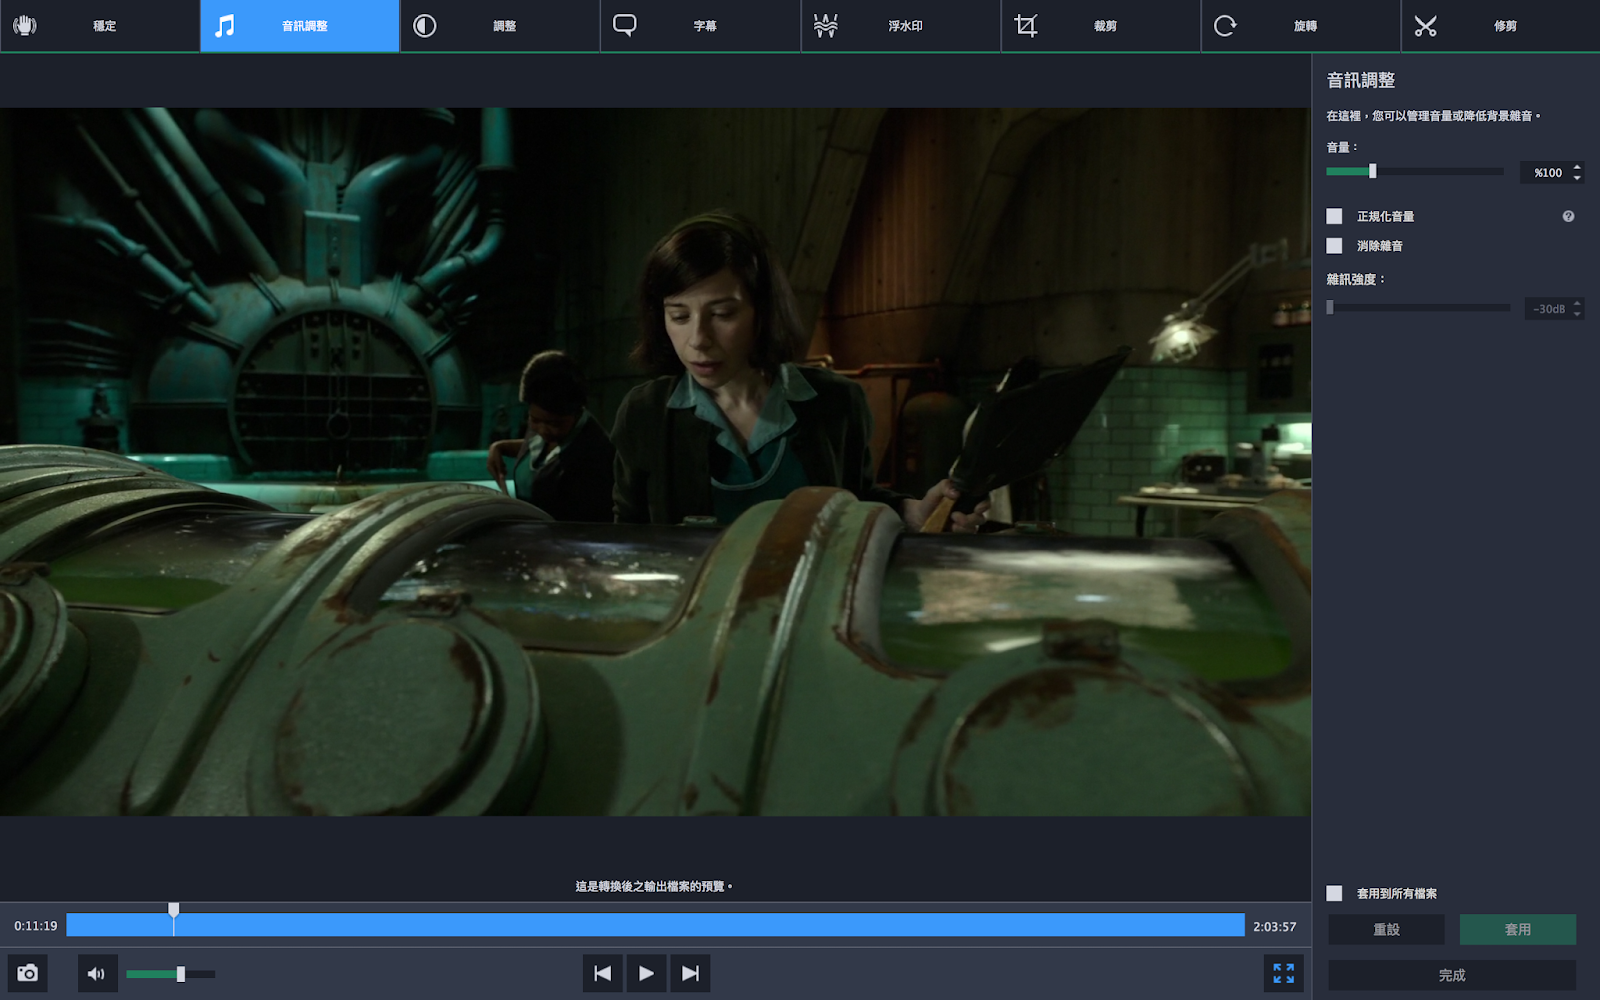Image resolution: width=1600 pixels, height=1000 pixels.
Task: Click the 套用 apply button
Action: [1518, 929]
